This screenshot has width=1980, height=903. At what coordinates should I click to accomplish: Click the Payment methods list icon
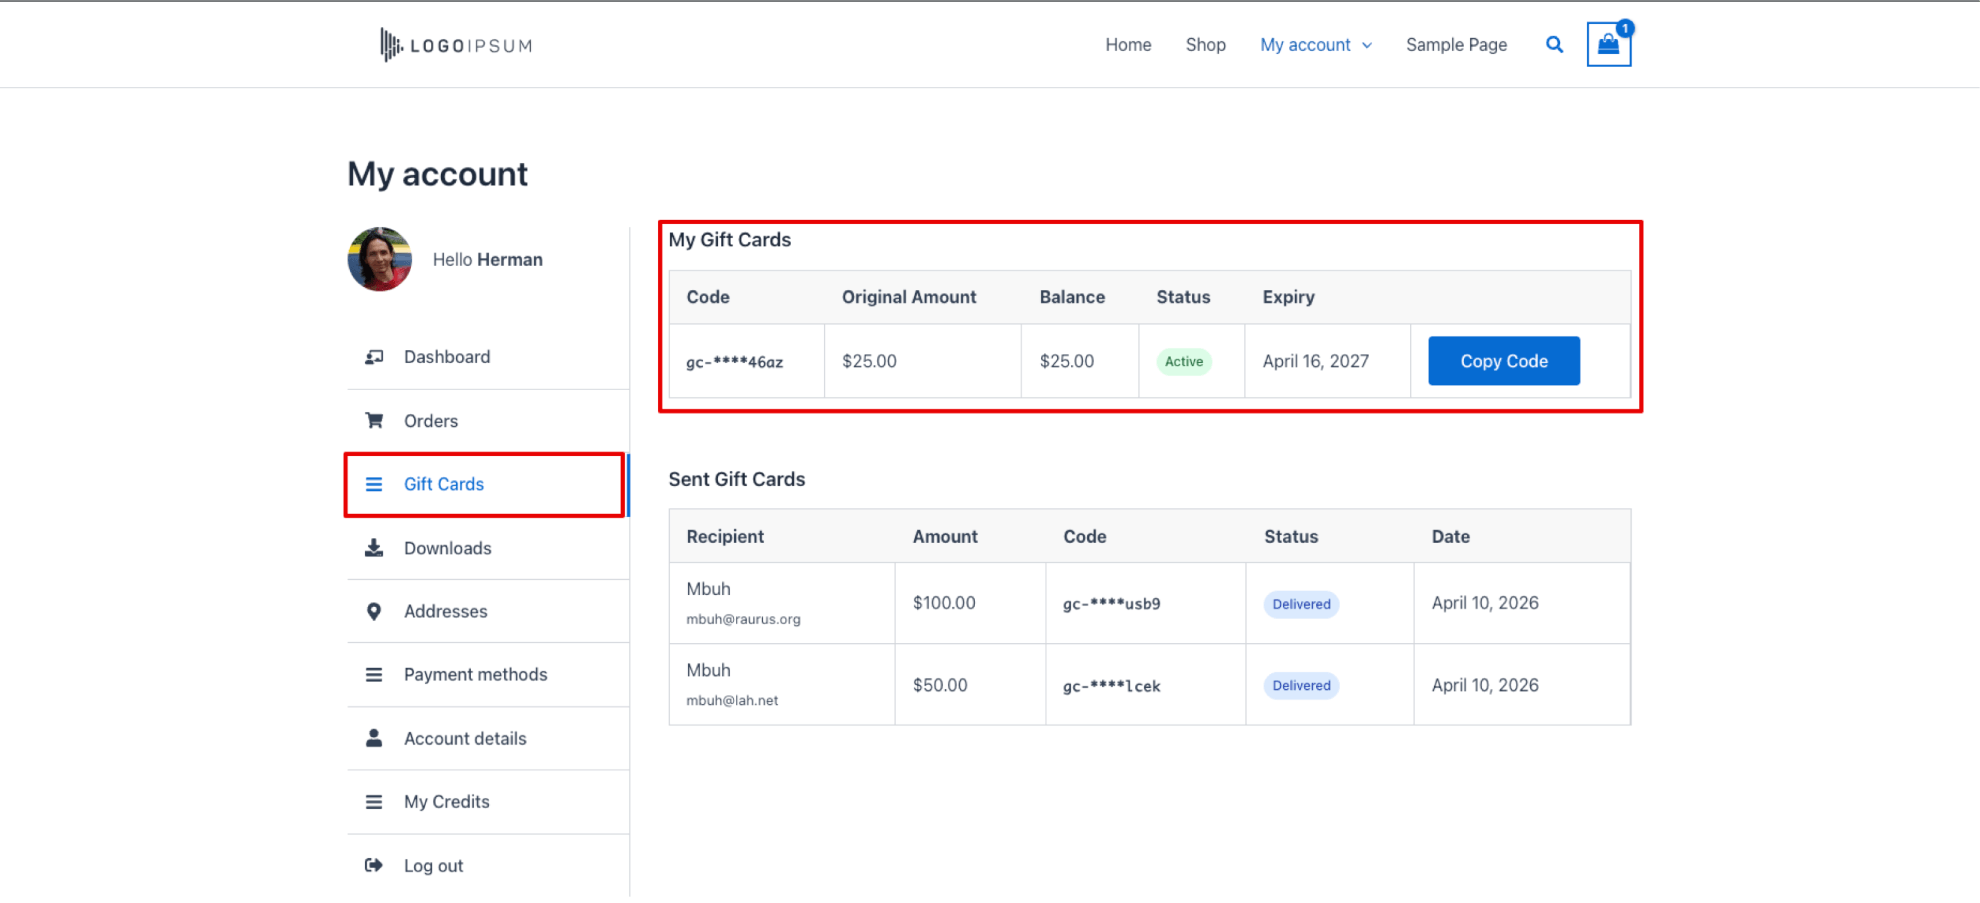point(374,675)
